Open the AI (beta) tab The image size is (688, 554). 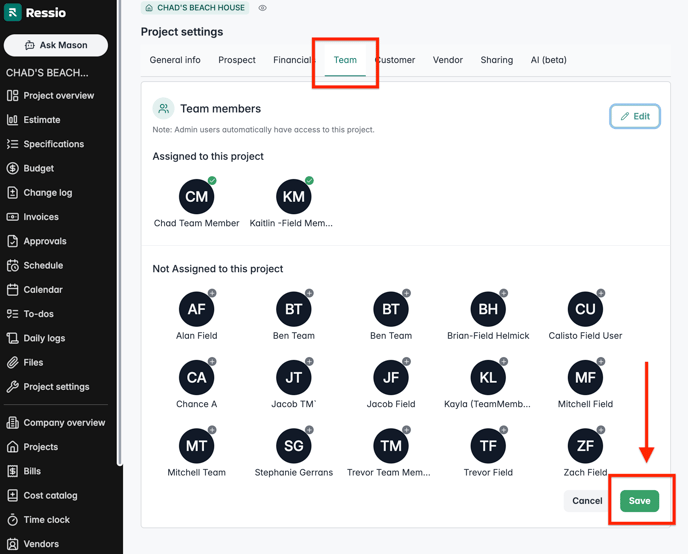point(548,60)
